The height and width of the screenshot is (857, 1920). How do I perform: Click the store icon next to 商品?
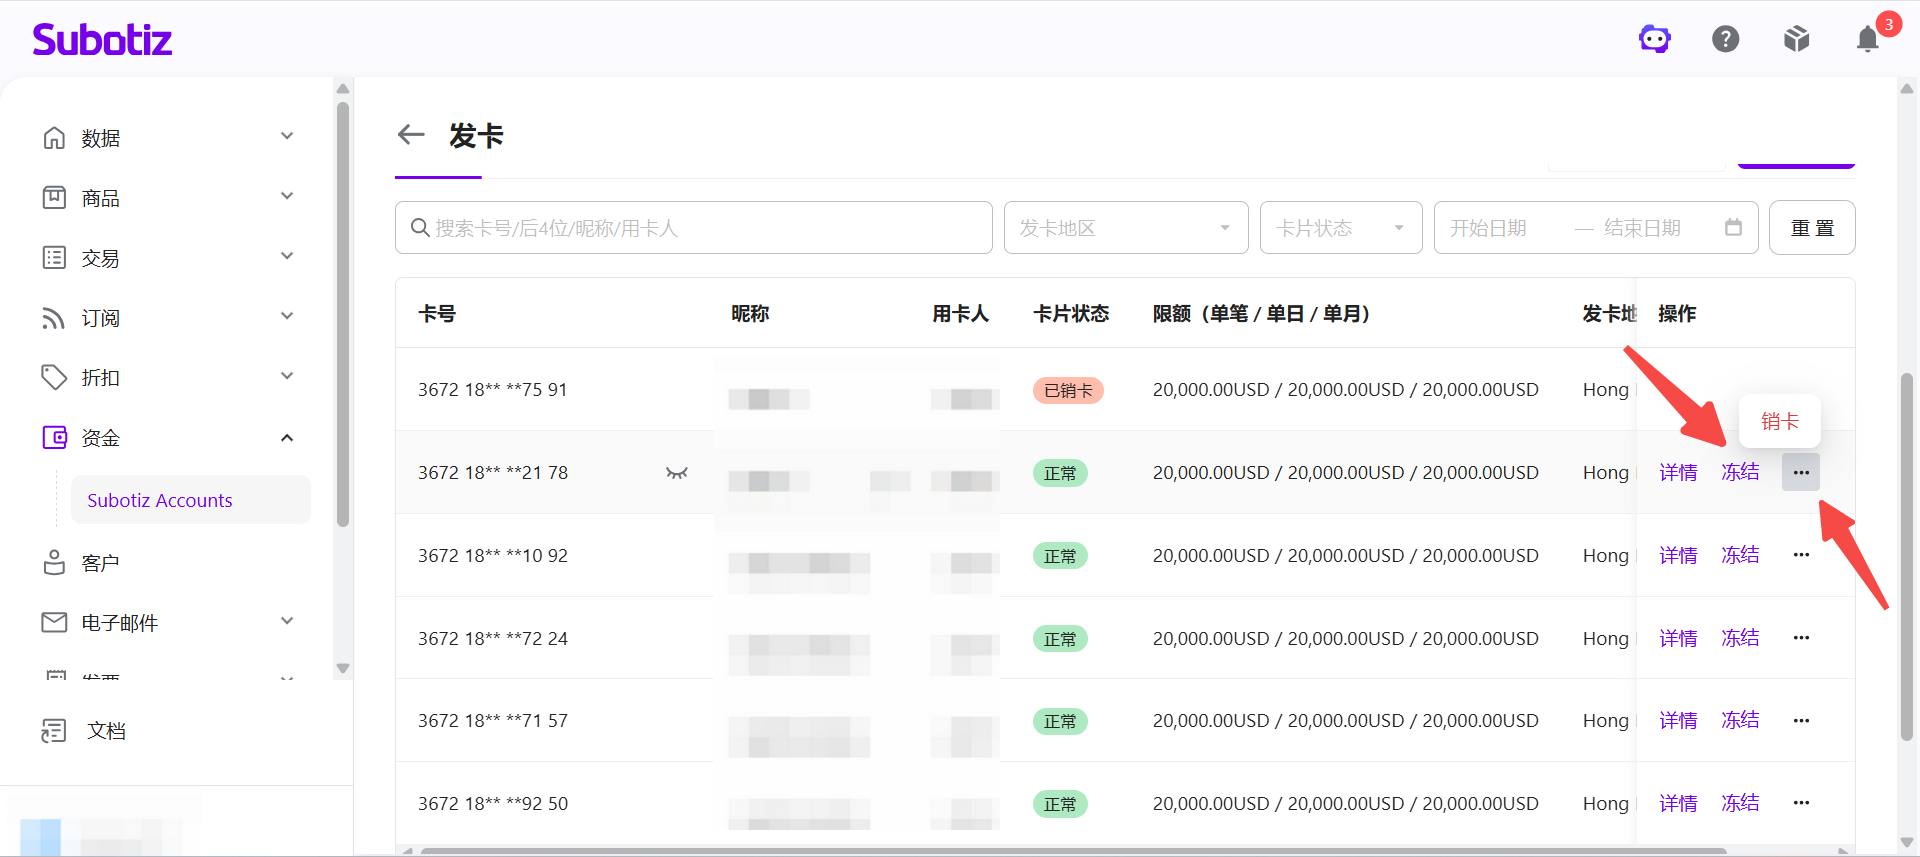(x=54, y=198)
